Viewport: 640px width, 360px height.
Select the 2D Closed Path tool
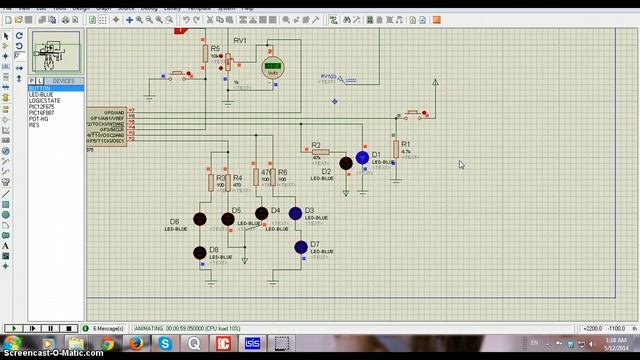point(6,236)
